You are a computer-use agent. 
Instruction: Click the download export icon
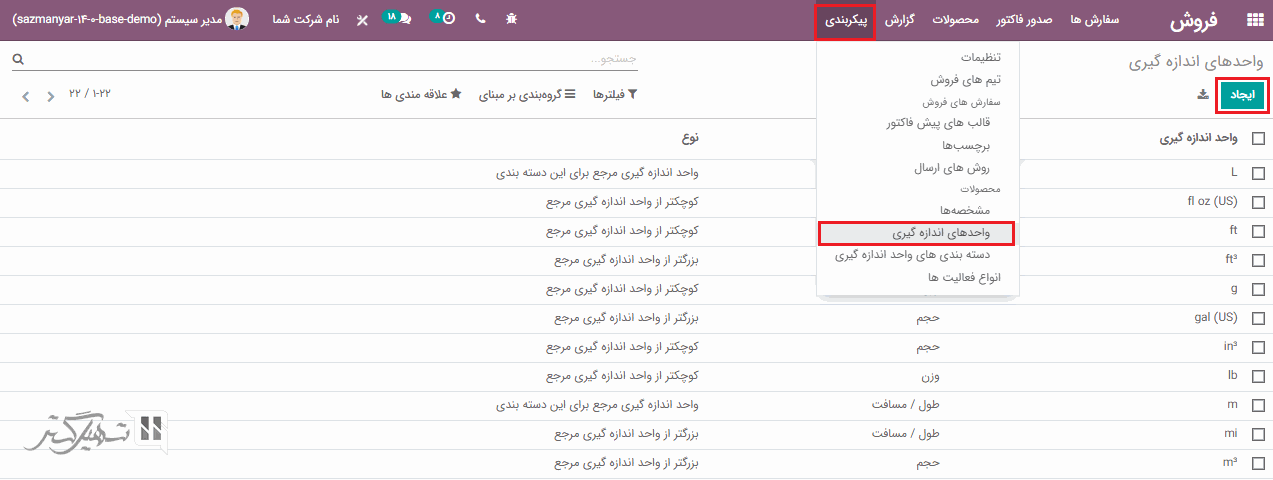click(1202, 95)
